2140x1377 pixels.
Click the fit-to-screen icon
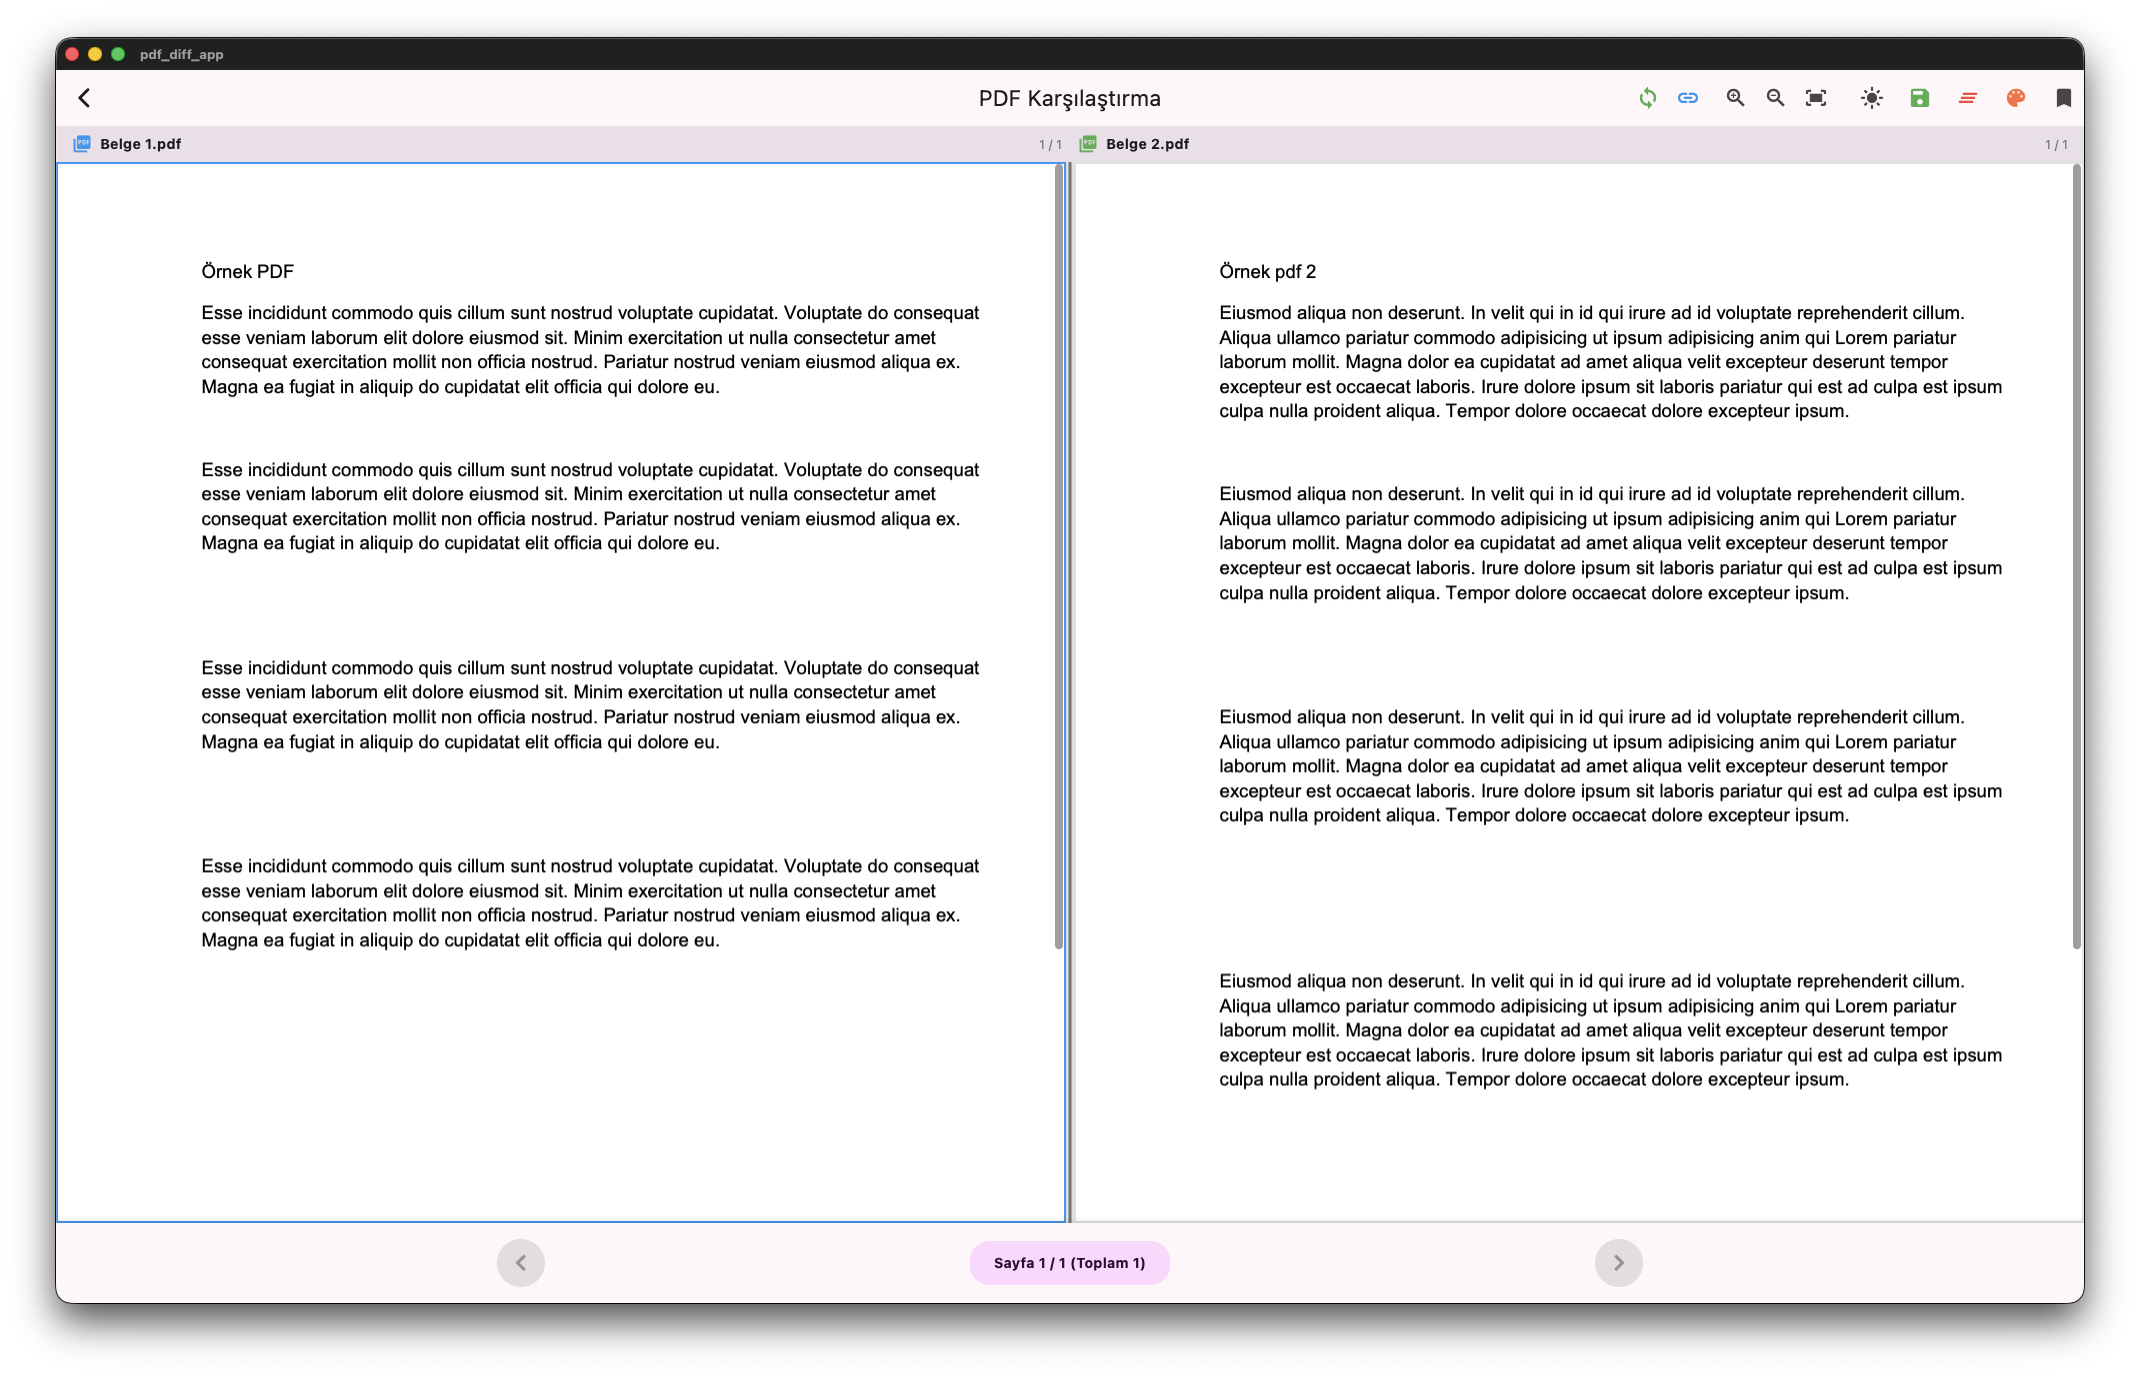(1816, 98)
